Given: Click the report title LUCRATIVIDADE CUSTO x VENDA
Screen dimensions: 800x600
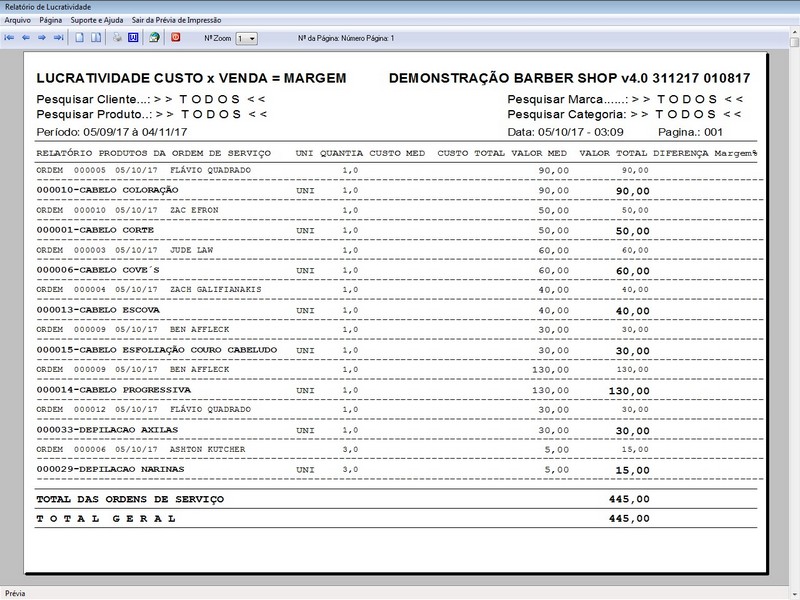Looking at the screenshot, I should [x=191, y=78].
